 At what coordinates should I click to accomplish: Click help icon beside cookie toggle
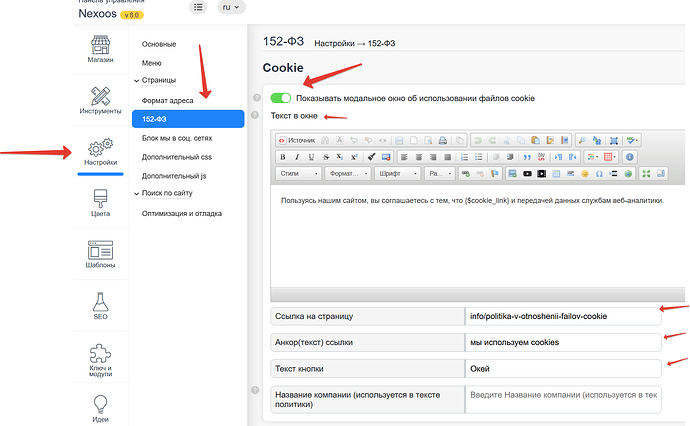(257, 98)
